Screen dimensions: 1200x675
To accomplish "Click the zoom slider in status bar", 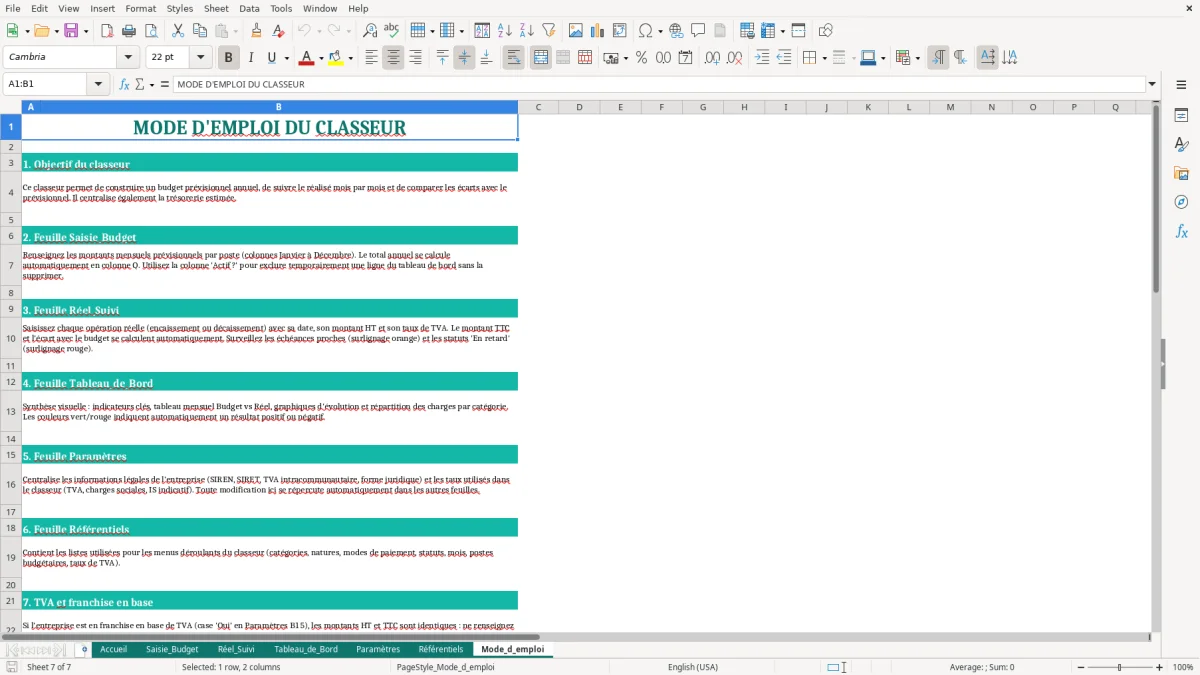I will click(x=1119, y=667).
